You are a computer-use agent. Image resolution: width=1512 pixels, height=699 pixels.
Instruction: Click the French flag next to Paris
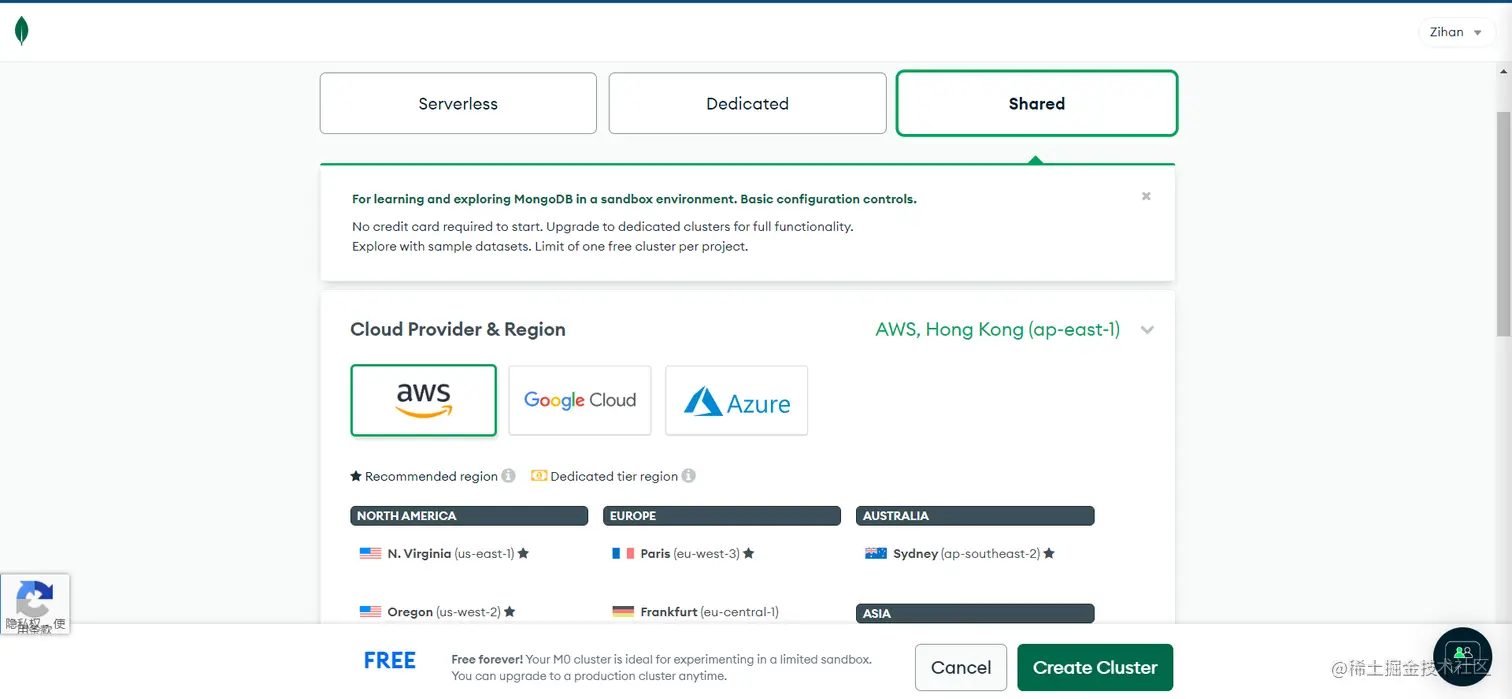coord(623,553)
